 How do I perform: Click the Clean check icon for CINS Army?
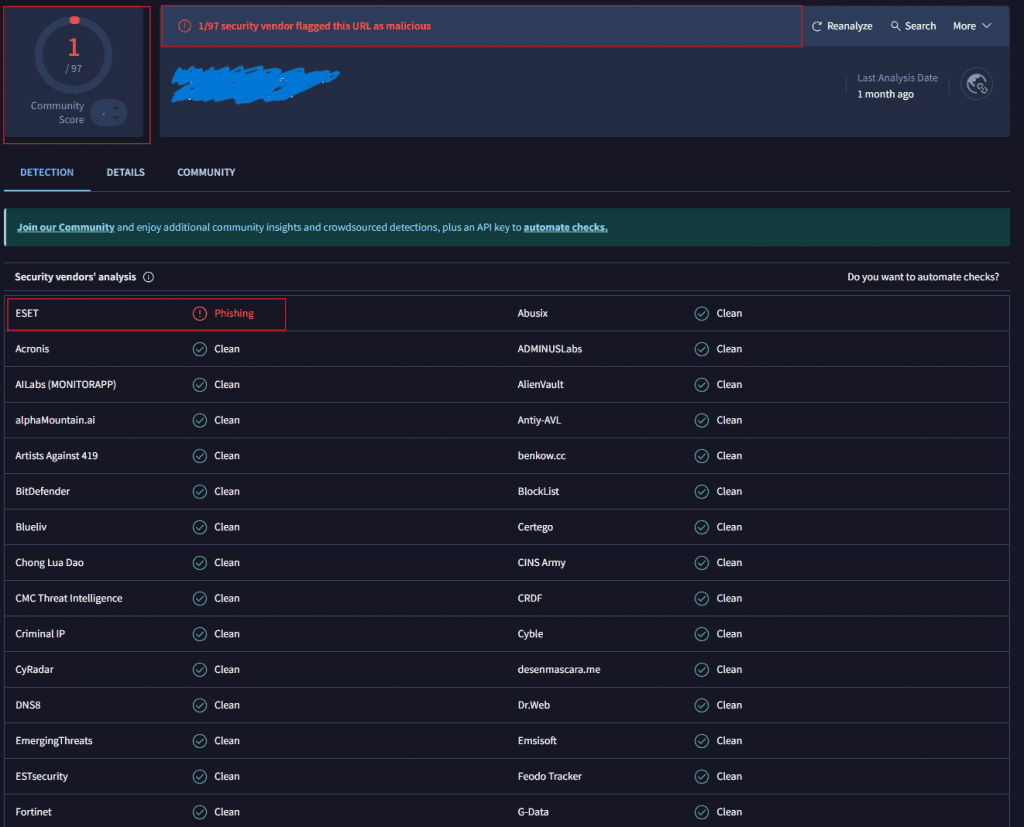tap(702, 562)
